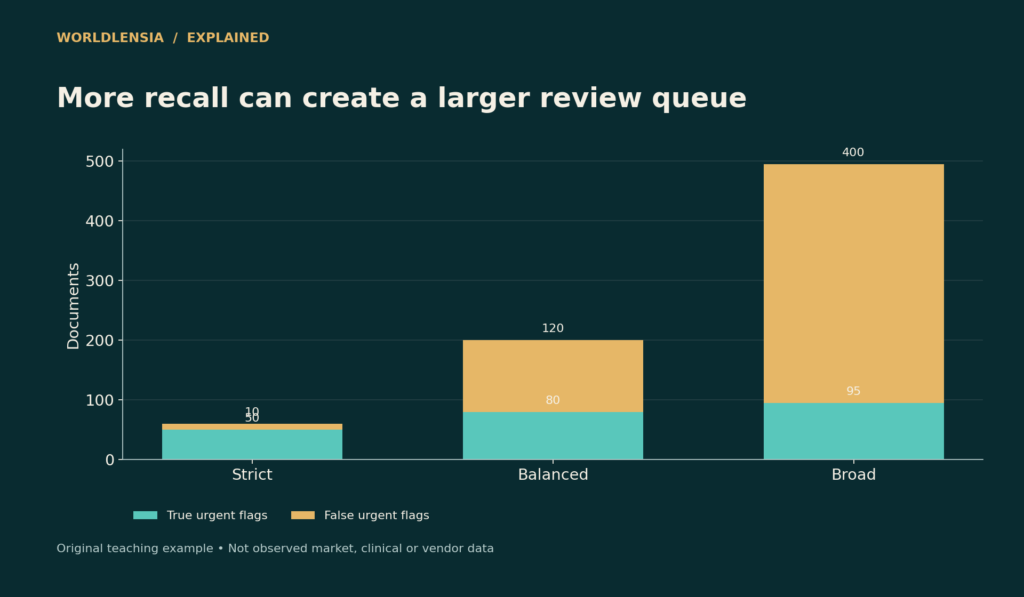Click the "WORLDLENSIA" header text
Screen dimensions: 1024x597
click(110, 38)
